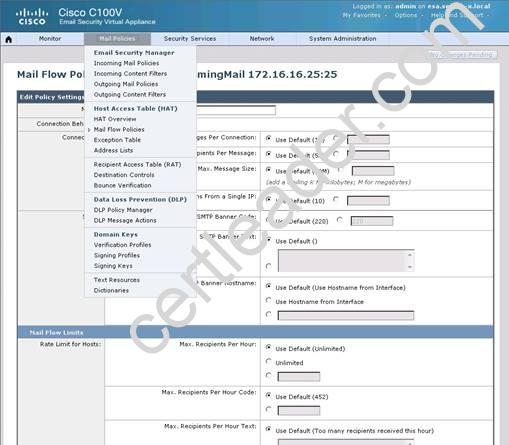Select Use Default (452) recipients code option
This screenshot has width=509, height=445.
(268, 396)
